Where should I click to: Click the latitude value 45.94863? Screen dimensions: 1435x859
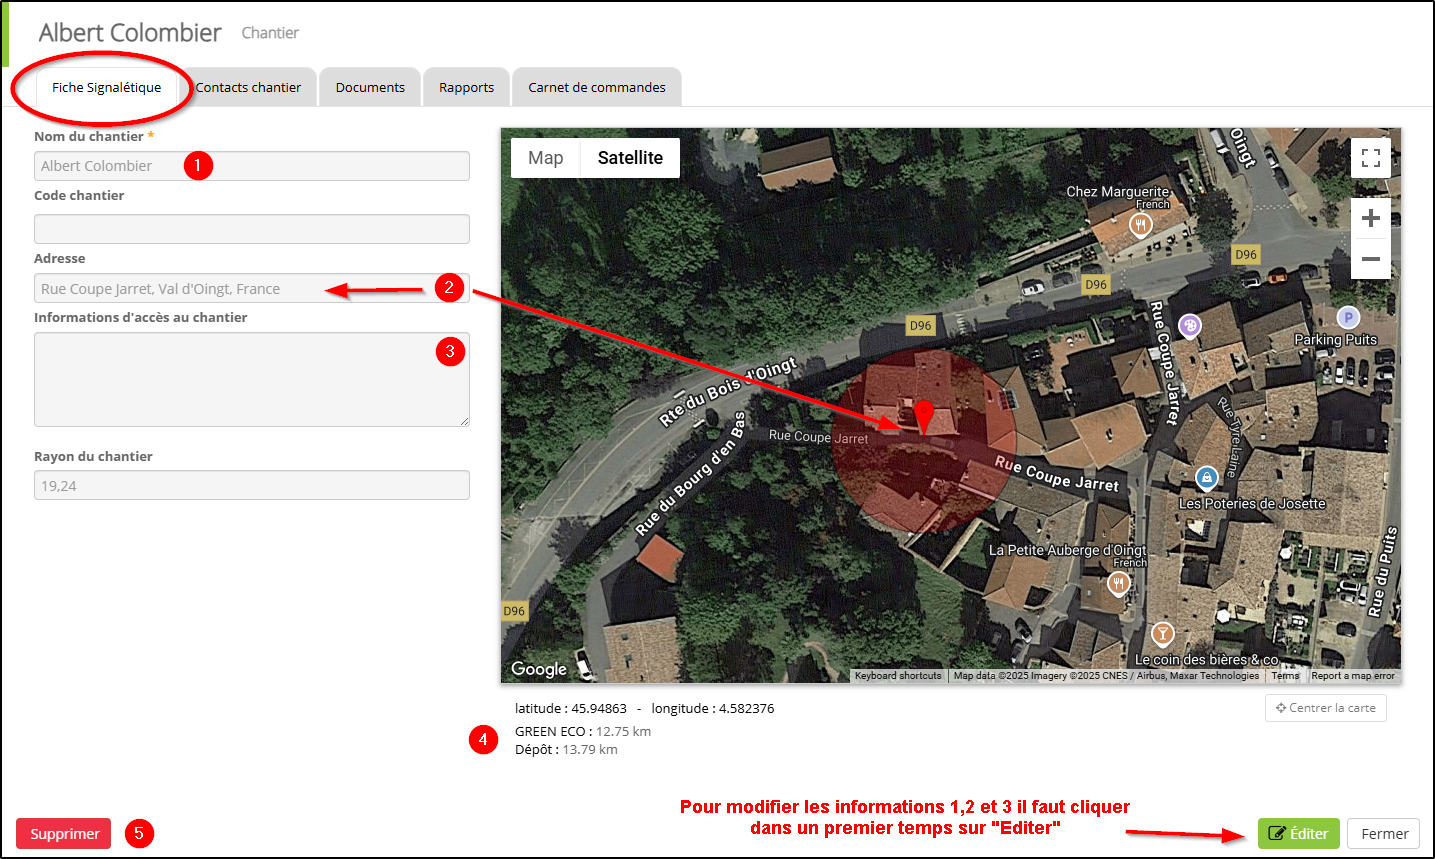pyautogui.click(x=599, y=708)
